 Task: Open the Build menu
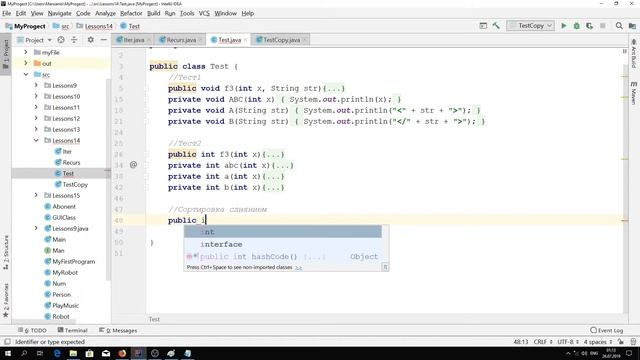153,13
